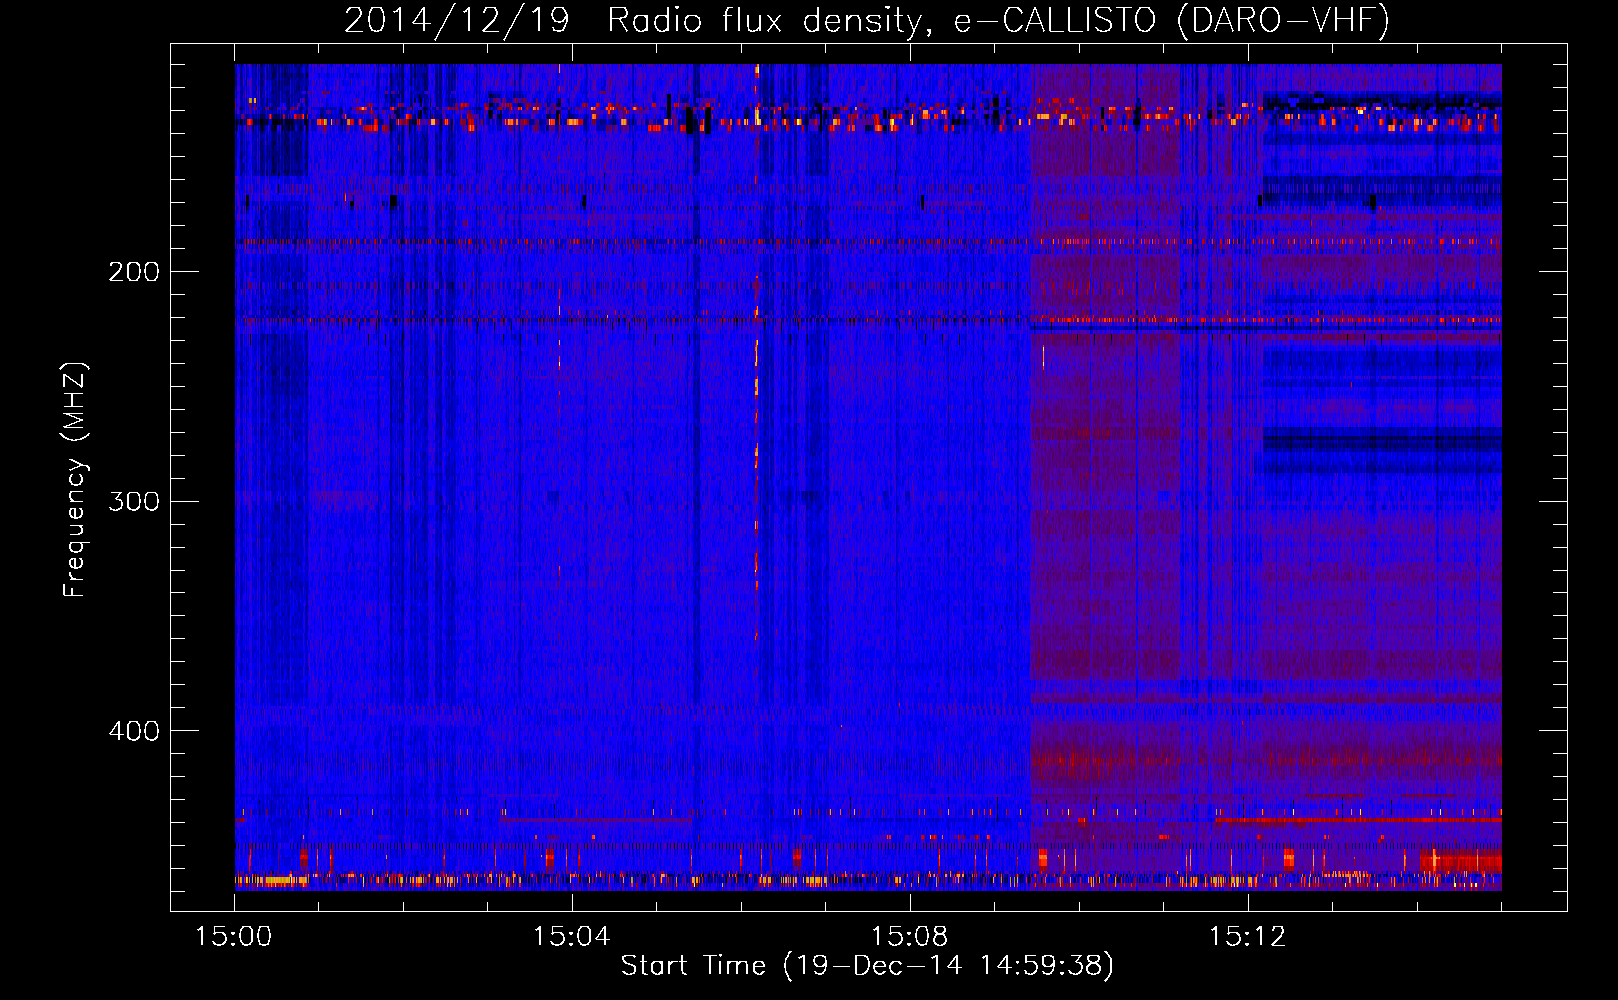The height and width of the screenshot is (1000, 1618).
Task: Click the 15:12 time tick label
Action: tap(1247, 937)
